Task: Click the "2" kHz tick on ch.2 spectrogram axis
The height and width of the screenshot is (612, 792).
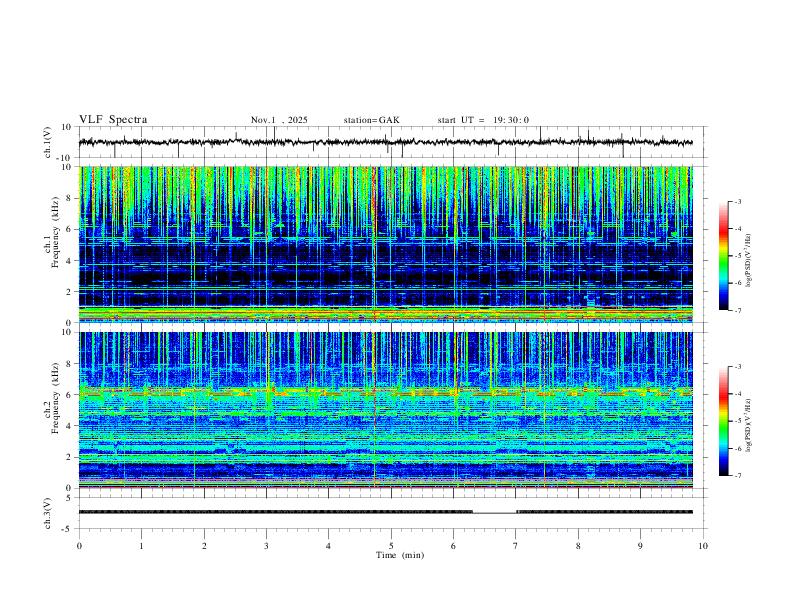Action: tap(69, 457)
